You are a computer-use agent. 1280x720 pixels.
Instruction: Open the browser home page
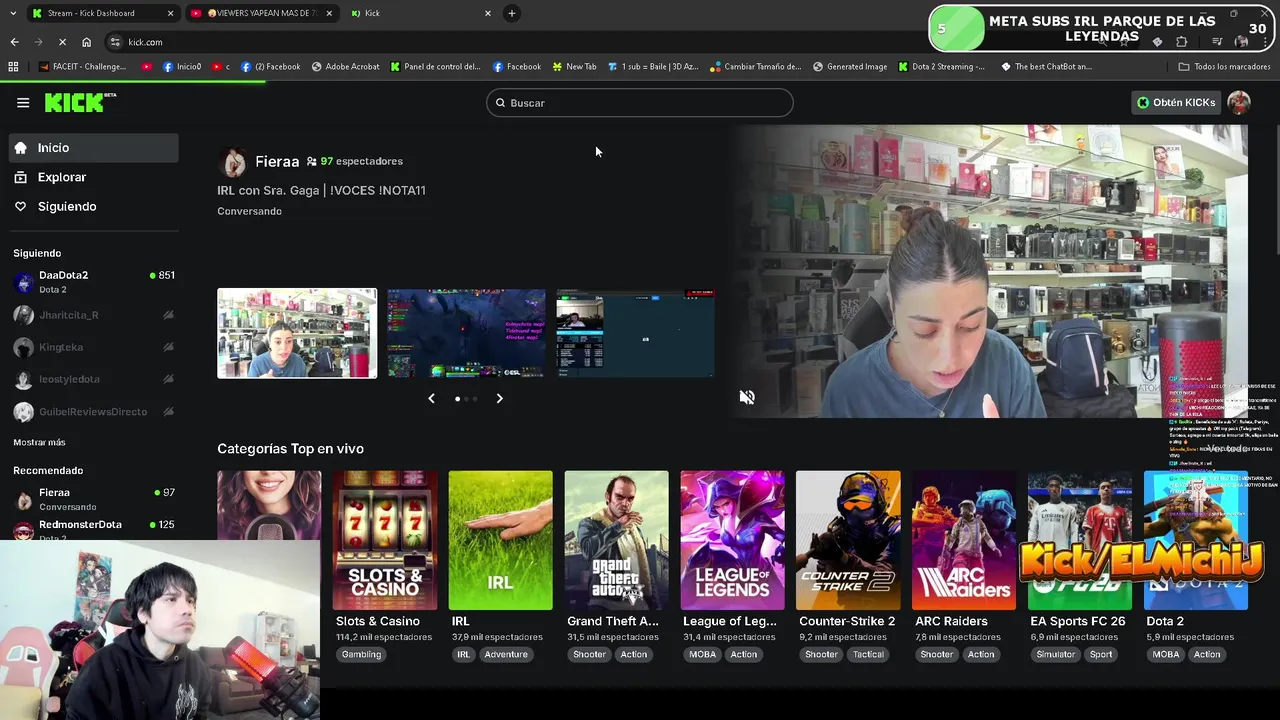(86, 42)
